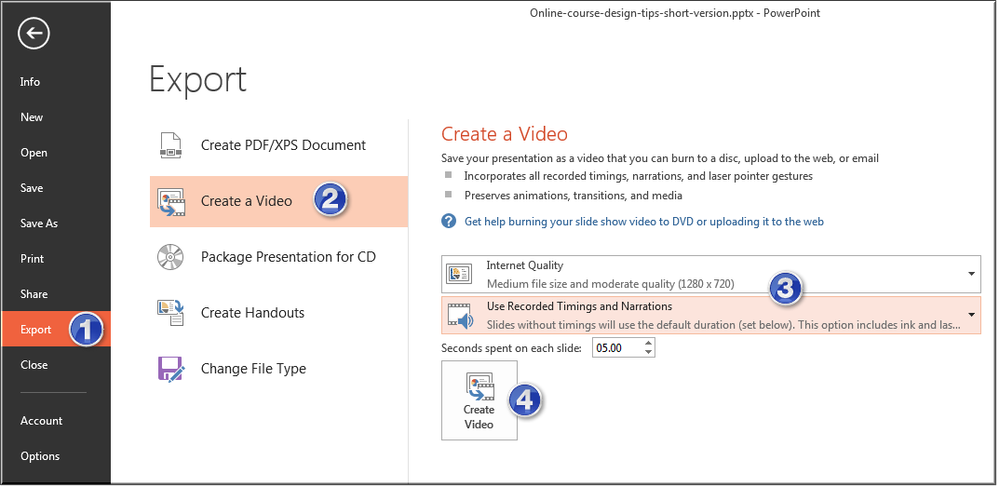Decrease seconds per slide with down arrow
Screen dimensions: 999x488
click(649, 352)
